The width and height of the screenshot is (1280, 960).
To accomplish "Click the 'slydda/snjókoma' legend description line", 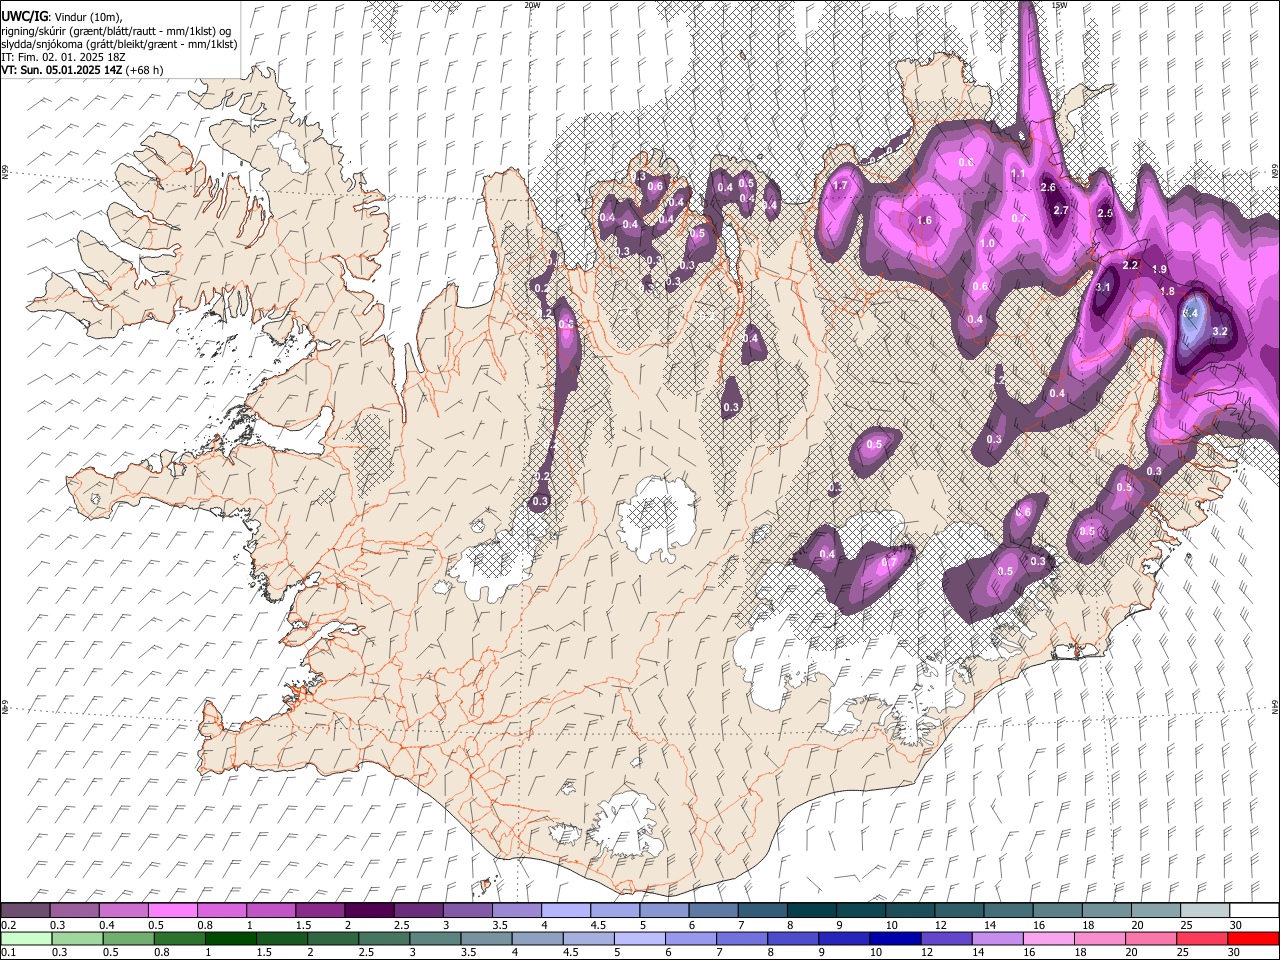I will click(x=119, y=44).
